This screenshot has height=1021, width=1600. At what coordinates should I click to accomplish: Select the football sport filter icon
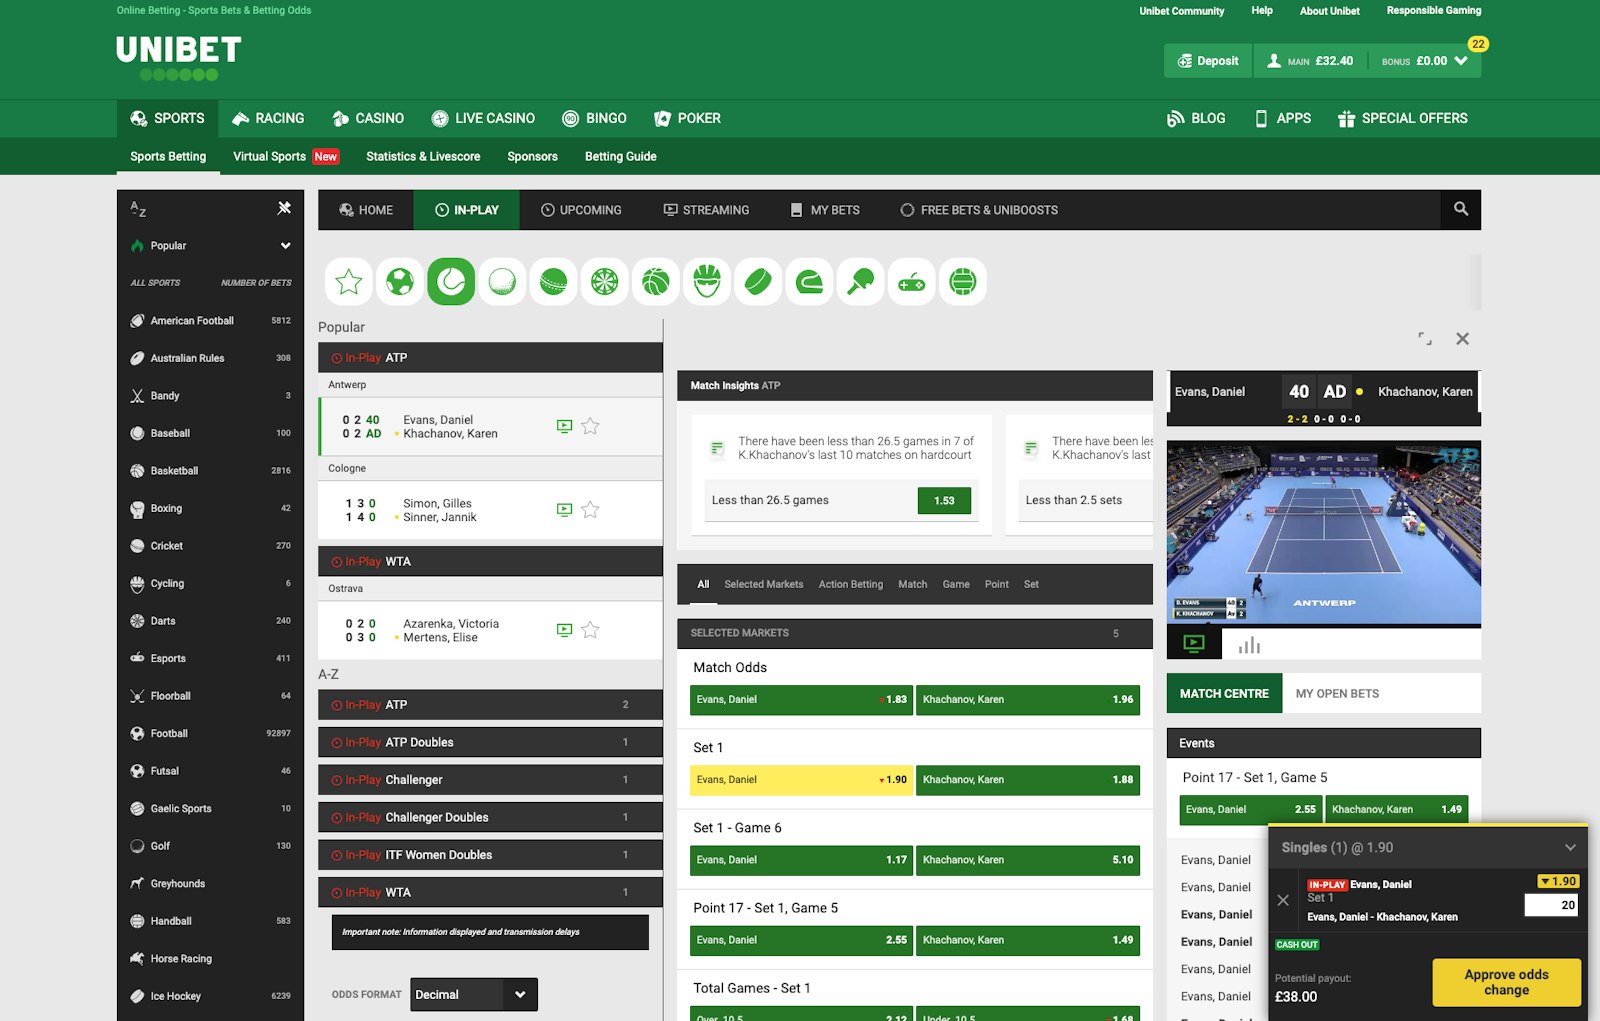400,283
